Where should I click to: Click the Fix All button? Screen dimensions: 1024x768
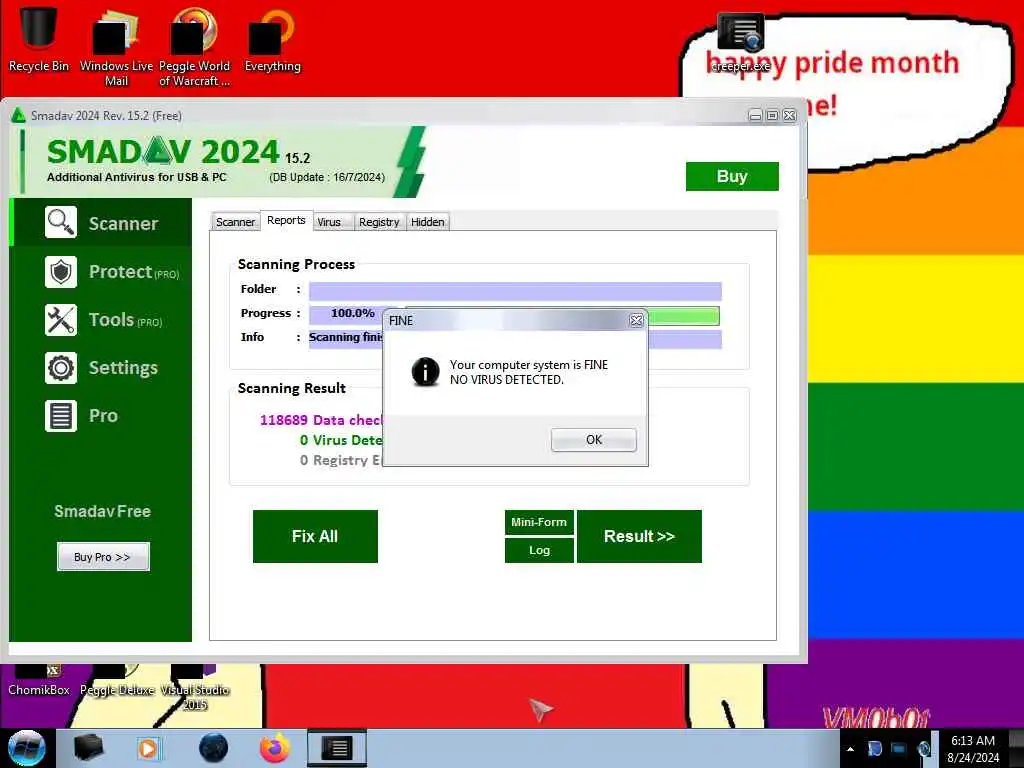click(x=315, y=536)
